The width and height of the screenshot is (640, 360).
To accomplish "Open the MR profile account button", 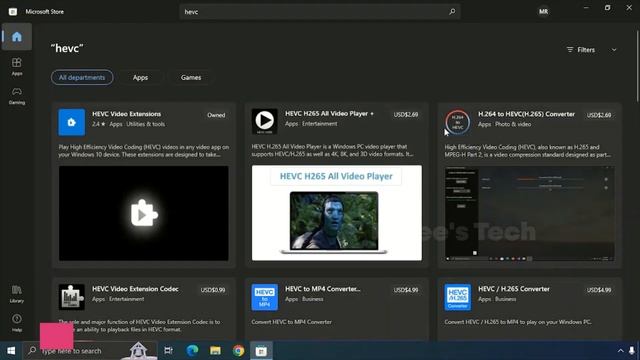I will [x=543, y=11].
